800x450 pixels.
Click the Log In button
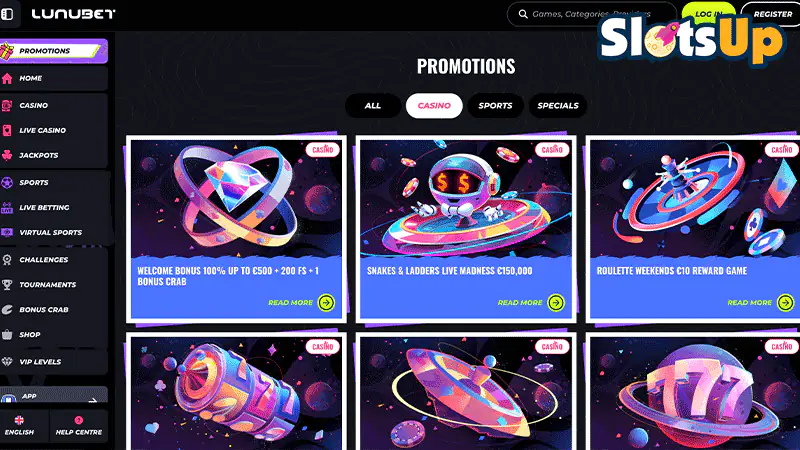pos(709,14)
